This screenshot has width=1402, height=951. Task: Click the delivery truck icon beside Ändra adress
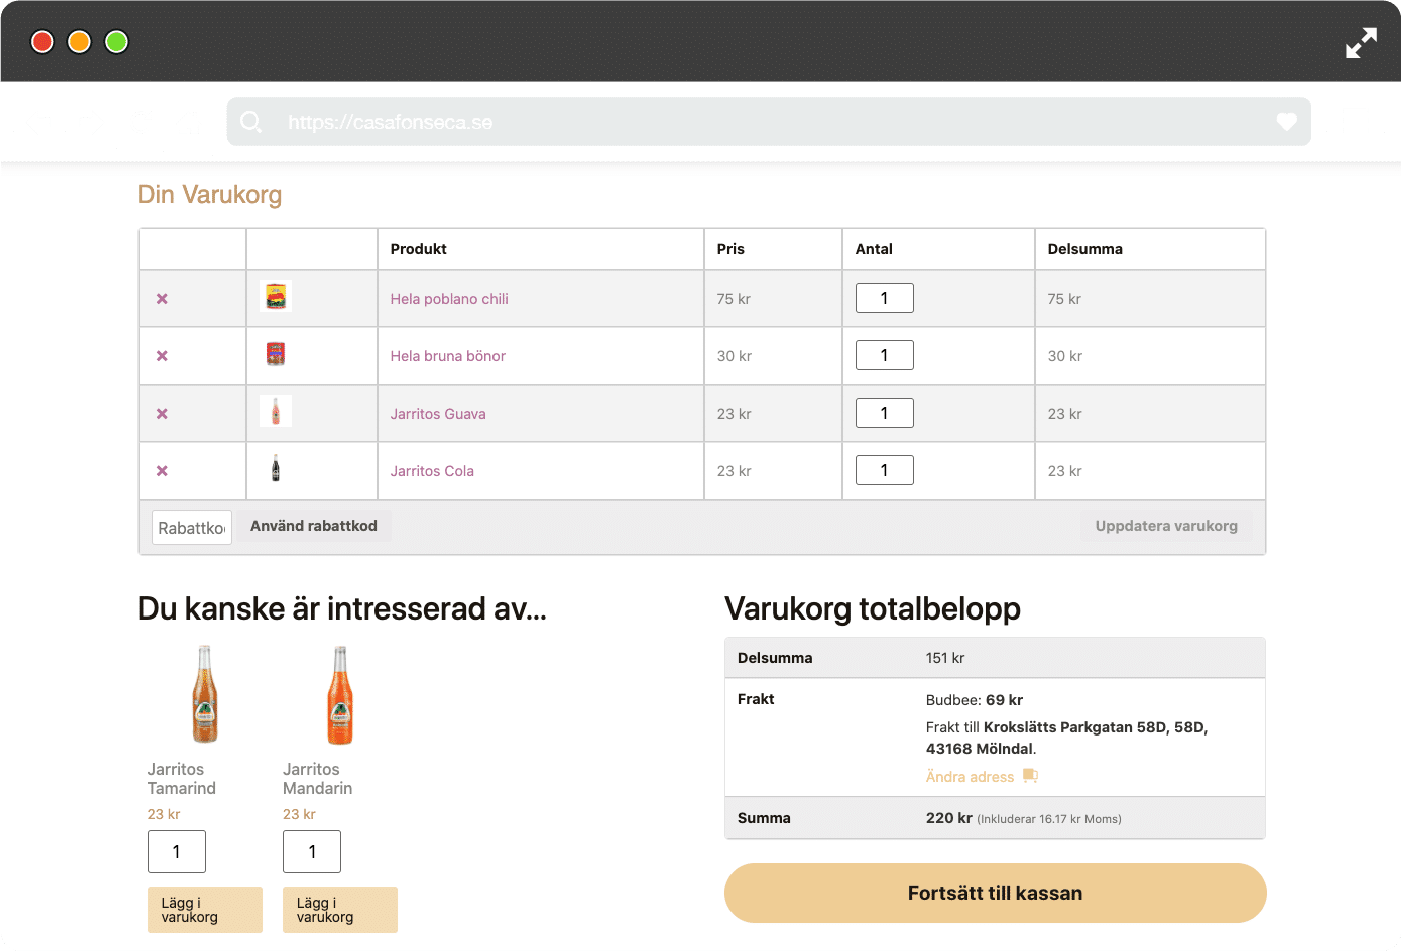[x=1030, y=776]
